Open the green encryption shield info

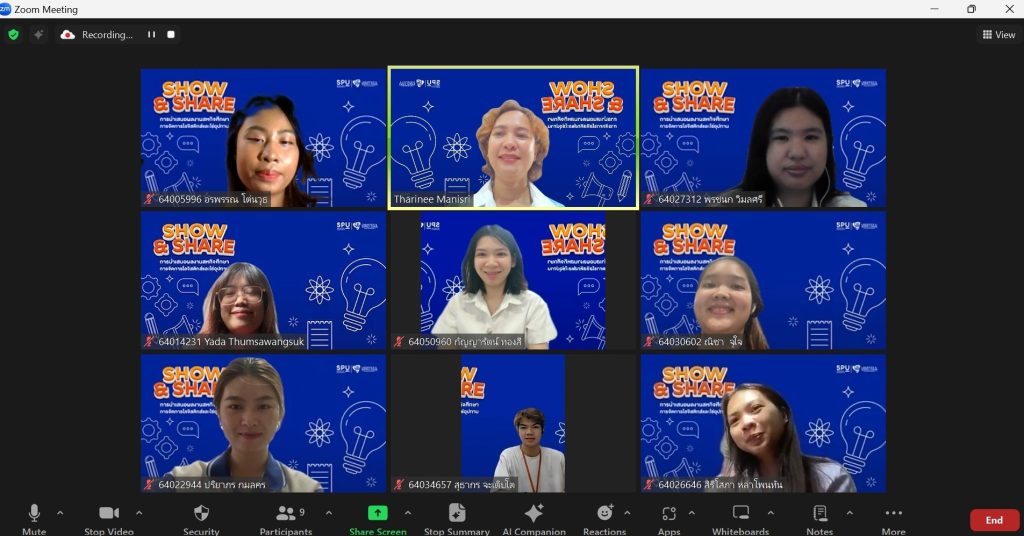14,35
